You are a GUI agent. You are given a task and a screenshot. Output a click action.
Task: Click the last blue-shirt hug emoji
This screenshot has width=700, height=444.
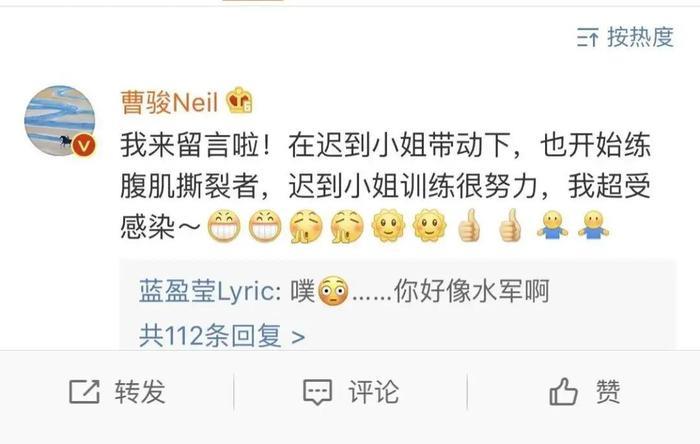click(x=593, y=225)
